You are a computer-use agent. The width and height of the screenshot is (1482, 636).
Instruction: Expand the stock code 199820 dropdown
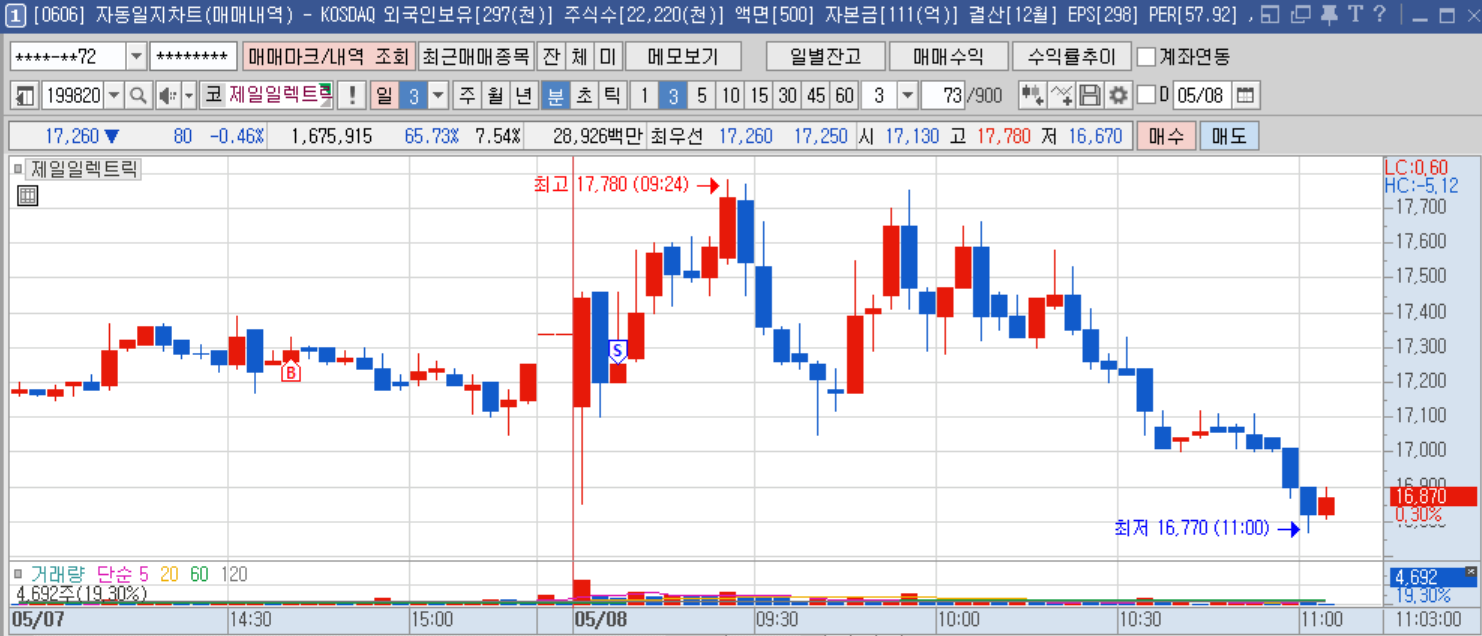114,96
